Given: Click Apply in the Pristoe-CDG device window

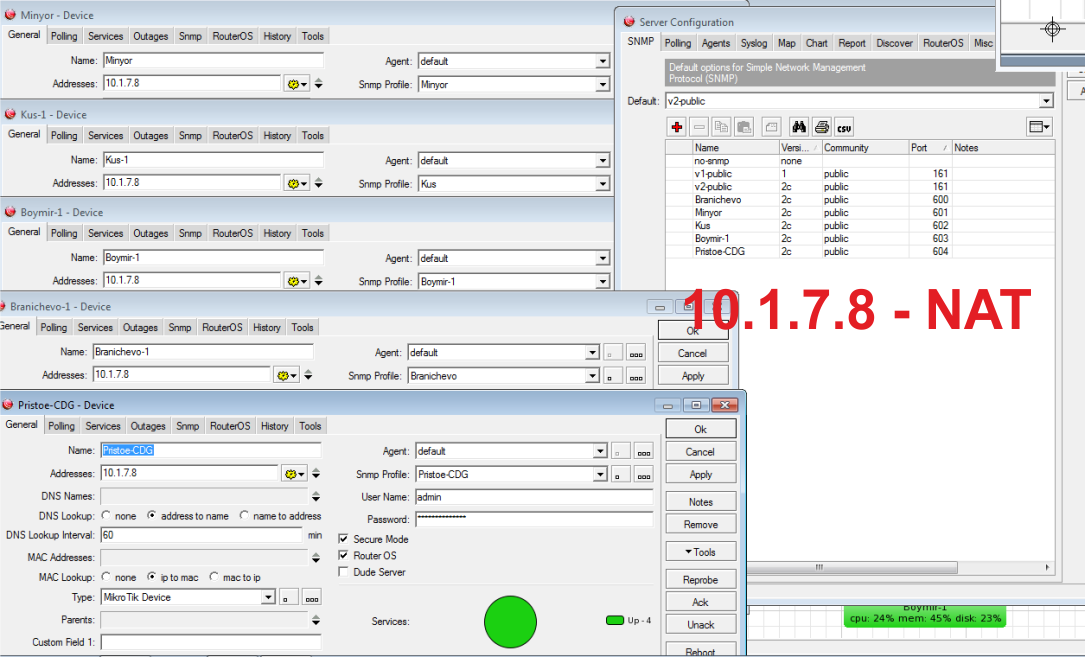Looking at the screenshot, I should 700,475.
